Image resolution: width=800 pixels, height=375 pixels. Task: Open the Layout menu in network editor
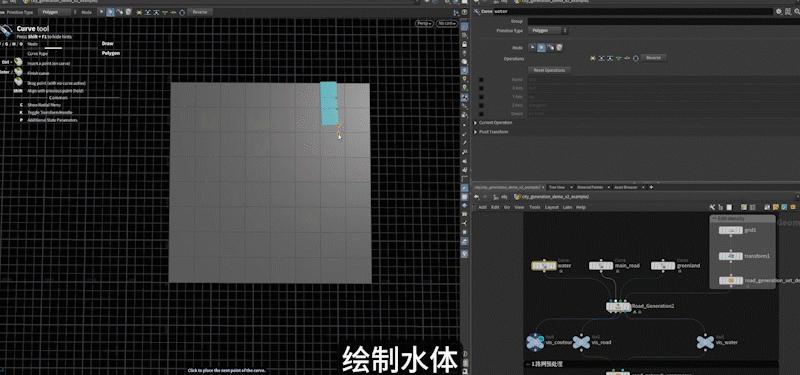(552, 207)
